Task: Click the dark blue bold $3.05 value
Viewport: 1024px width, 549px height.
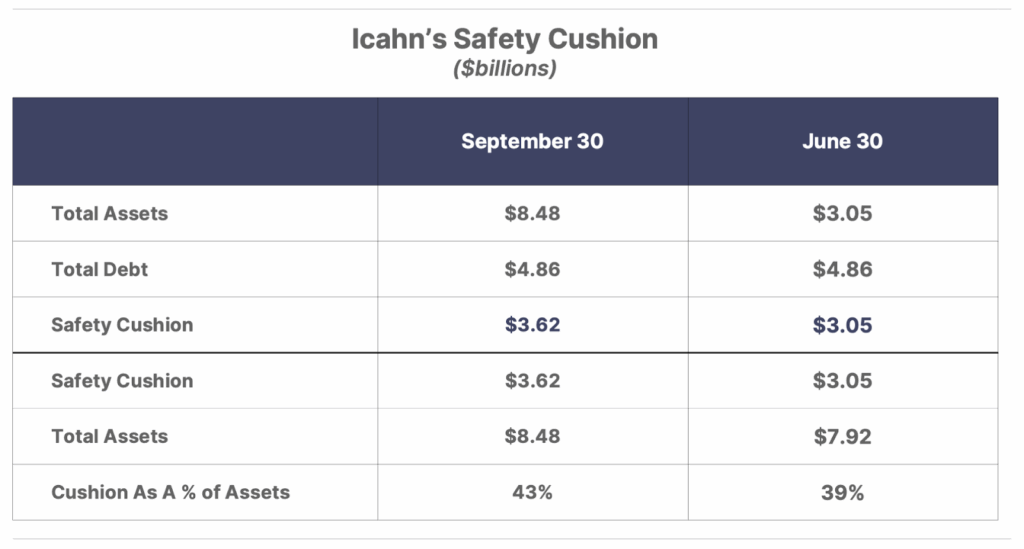Action: tap(842, 325)
